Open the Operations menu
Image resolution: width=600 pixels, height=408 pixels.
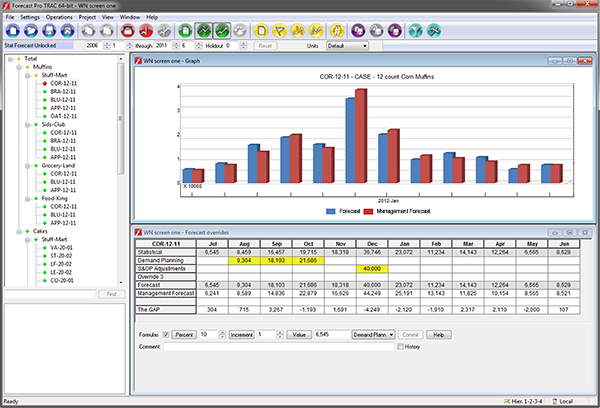click(59, 17)
